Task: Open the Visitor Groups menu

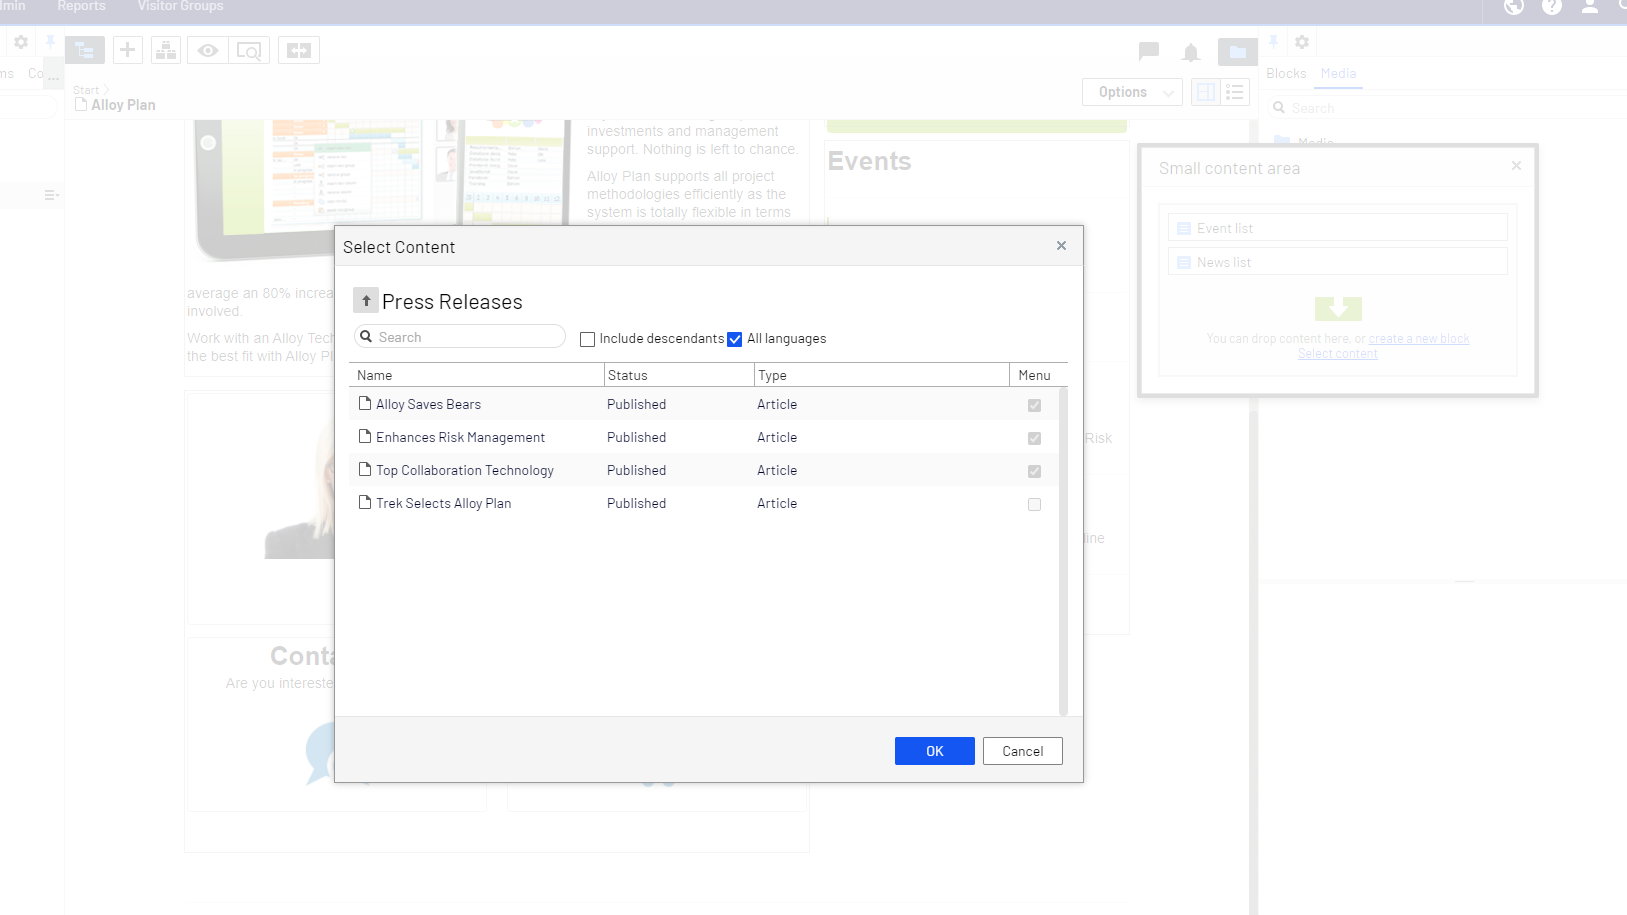Action: pyautogui.click(x=181, y=6)
